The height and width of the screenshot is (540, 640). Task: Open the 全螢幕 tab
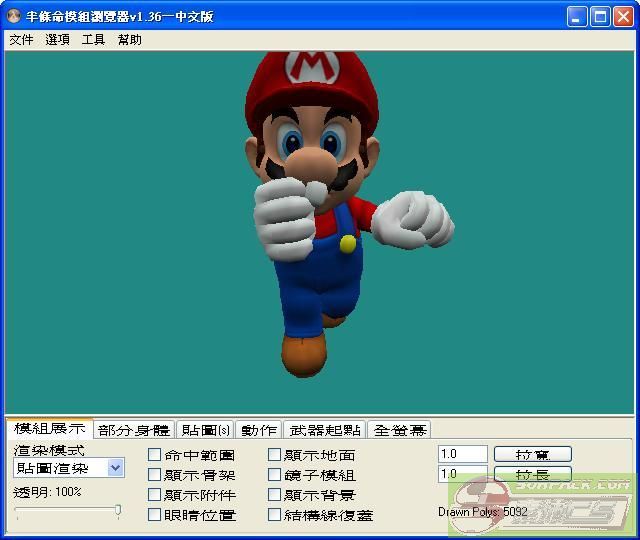click(399, 430)
